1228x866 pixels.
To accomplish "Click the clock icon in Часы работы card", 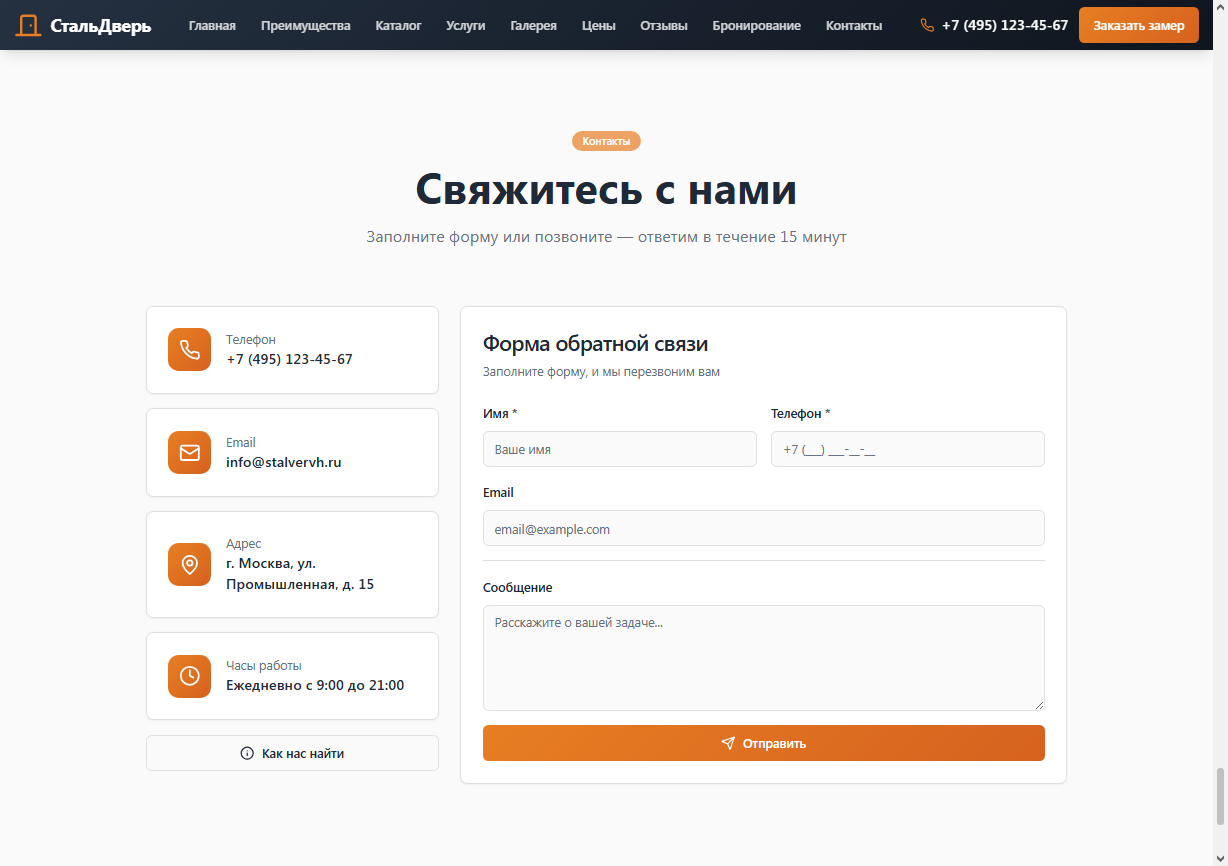I will (189, 676).
